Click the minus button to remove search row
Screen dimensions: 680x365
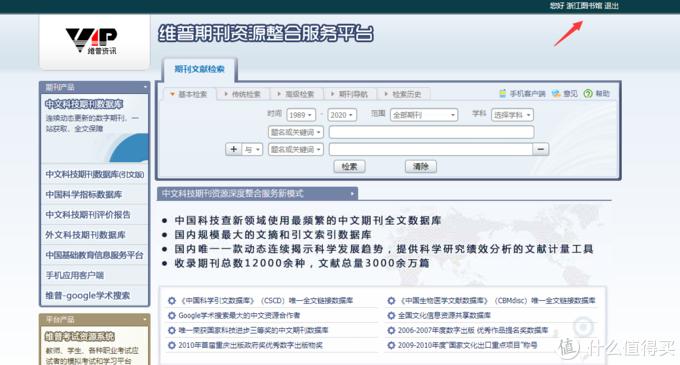541,149
